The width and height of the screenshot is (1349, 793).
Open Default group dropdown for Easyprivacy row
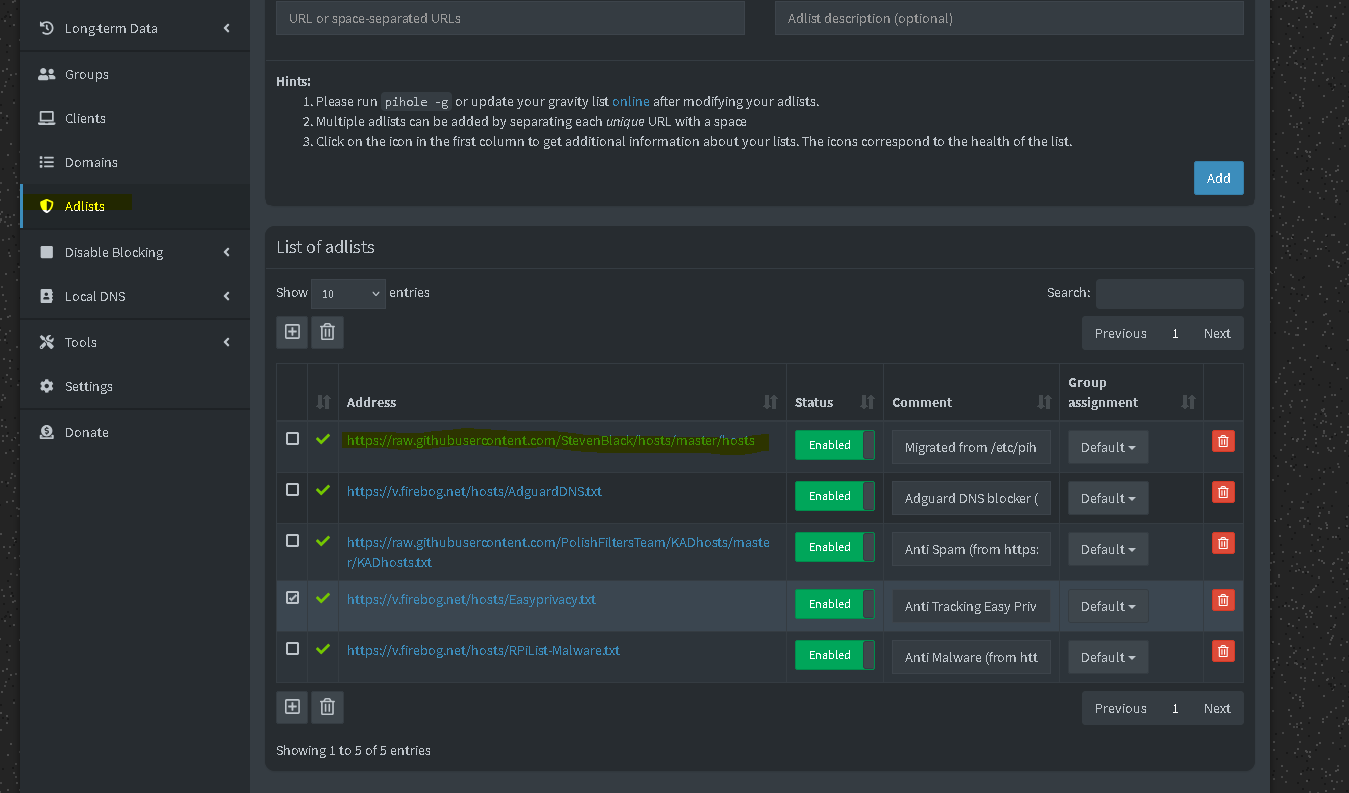[1107, 606]
